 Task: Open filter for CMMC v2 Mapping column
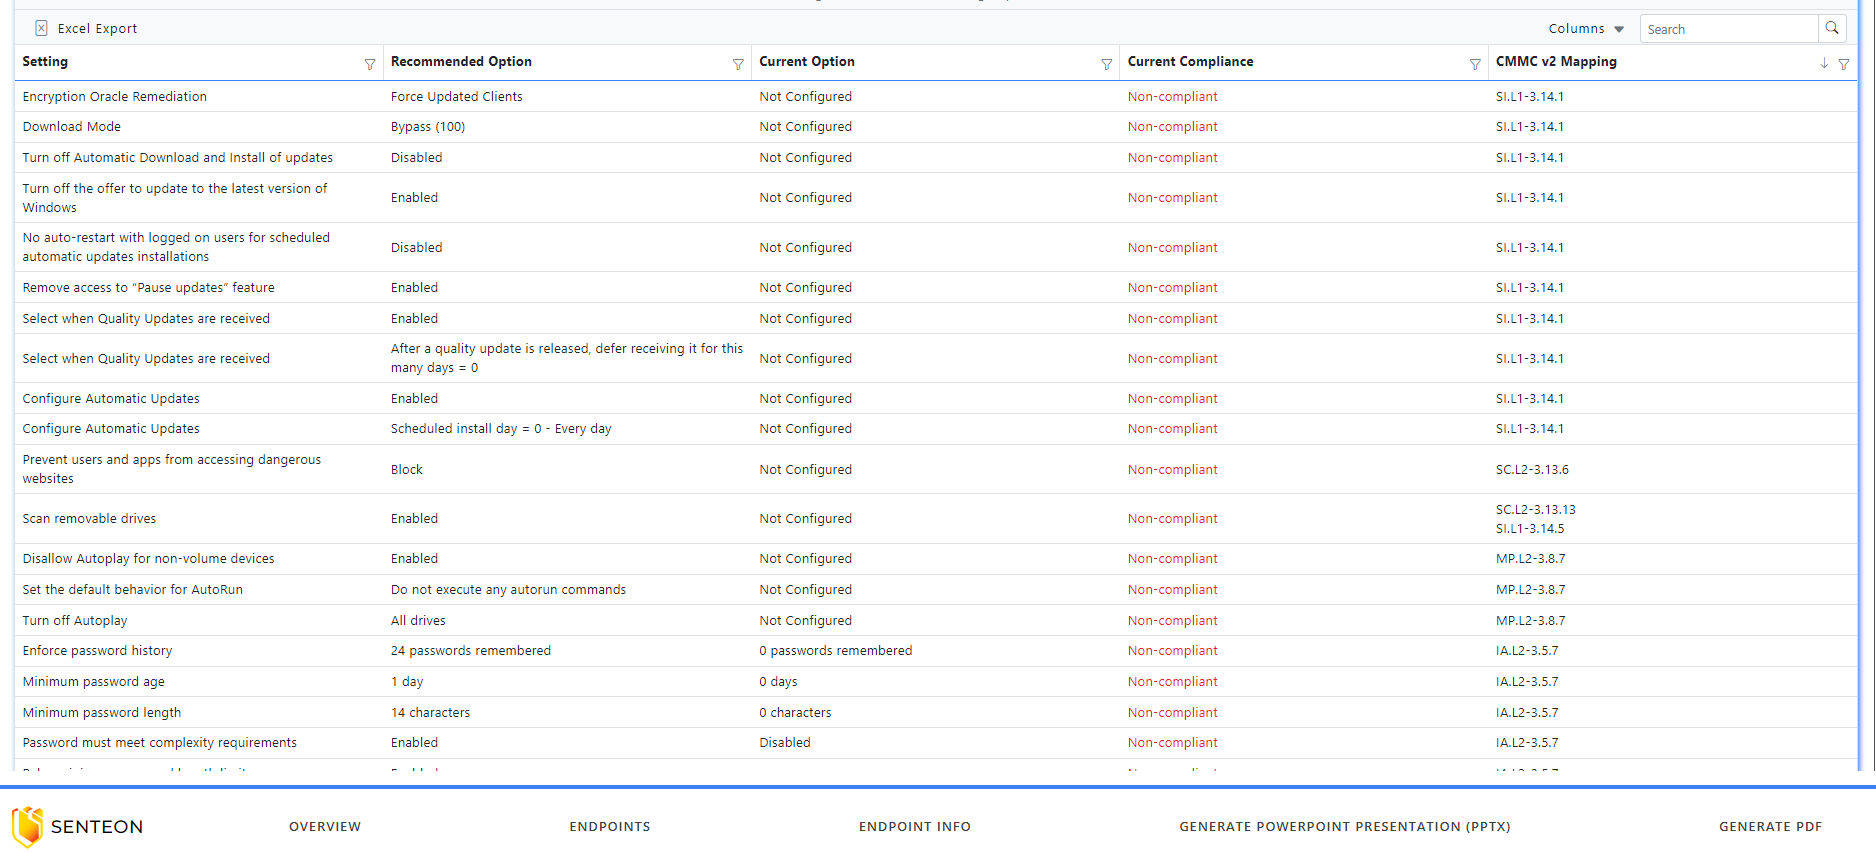pos(1844,64)
